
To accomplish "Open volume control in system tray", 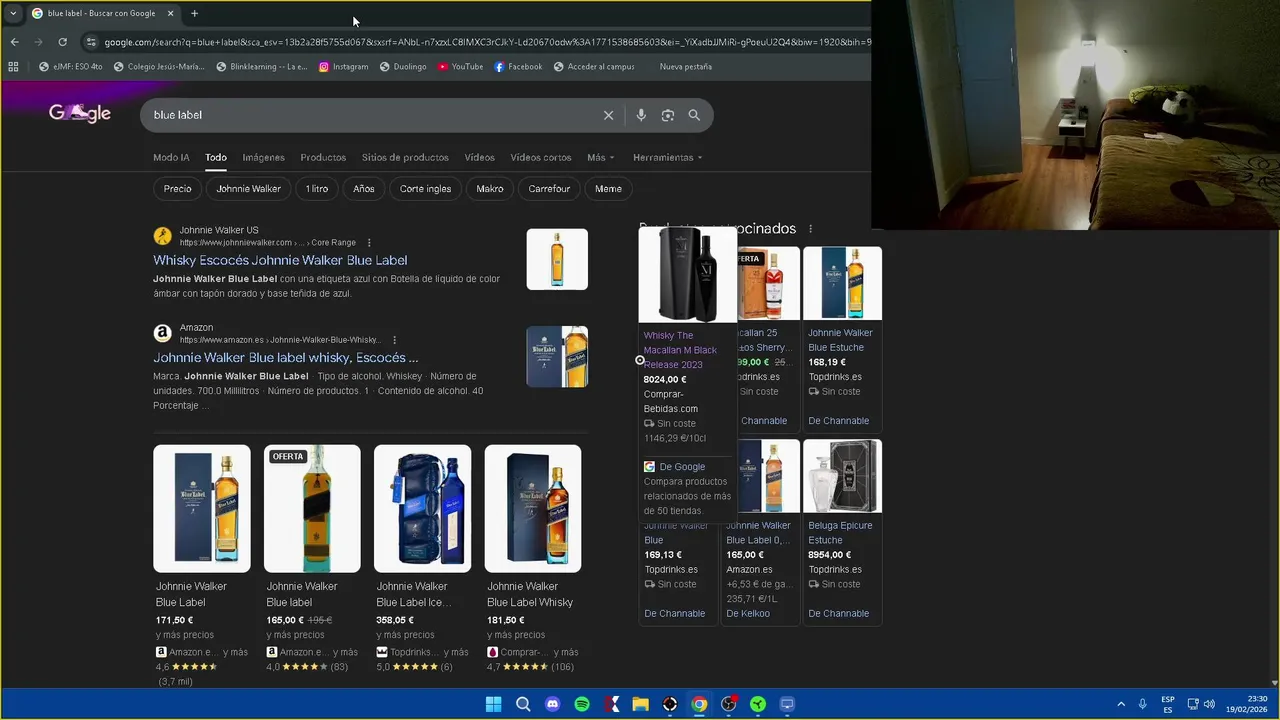I will [1209, 704].
